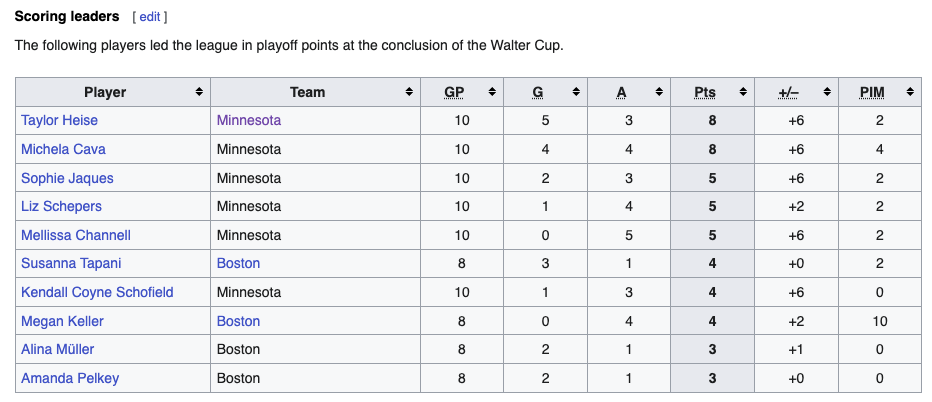Viewport: 932px width, 402px height.
Task: Open Sophie Jaques player link
Action: tap(67, 178)
